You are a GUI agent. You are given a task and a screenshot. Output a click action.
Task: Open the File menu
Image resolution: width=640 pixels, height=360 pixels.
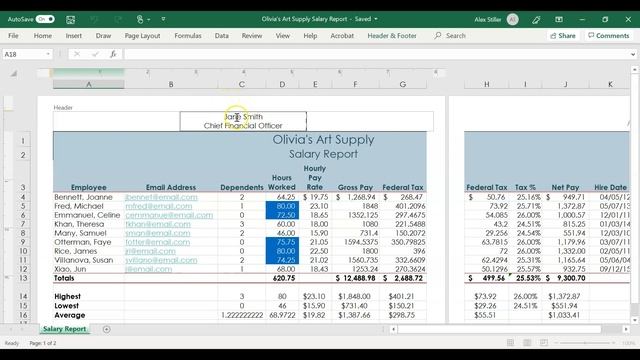tap(13, 36)
